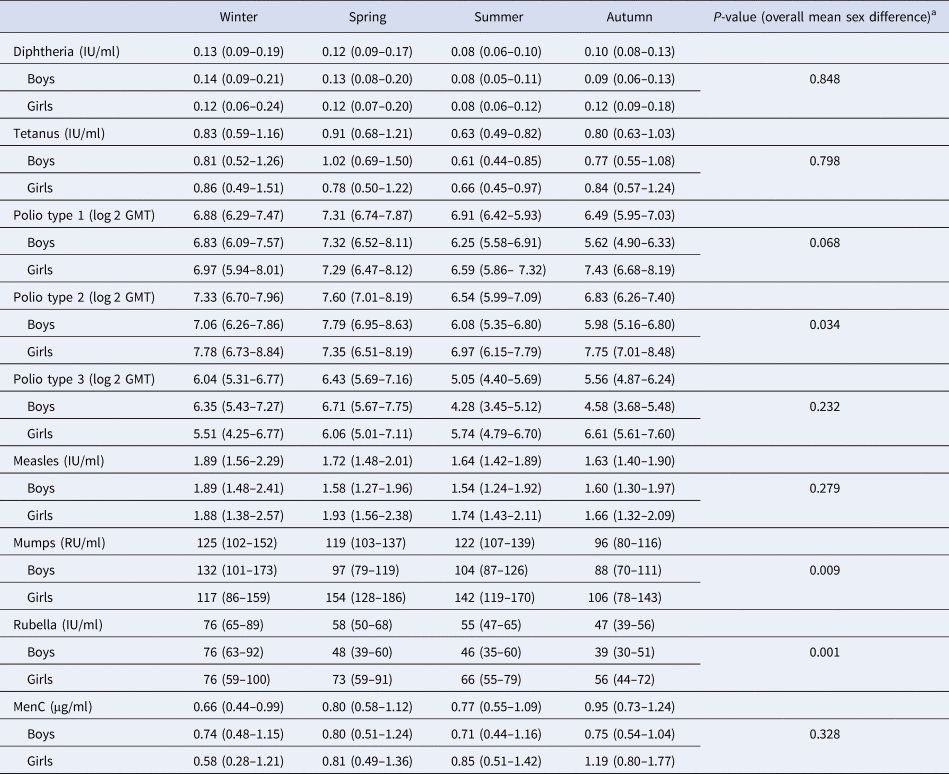Screen dimensions: 949x774
Task: Select the Mumps (RU/ml) row label
Action: pos(59,542)
